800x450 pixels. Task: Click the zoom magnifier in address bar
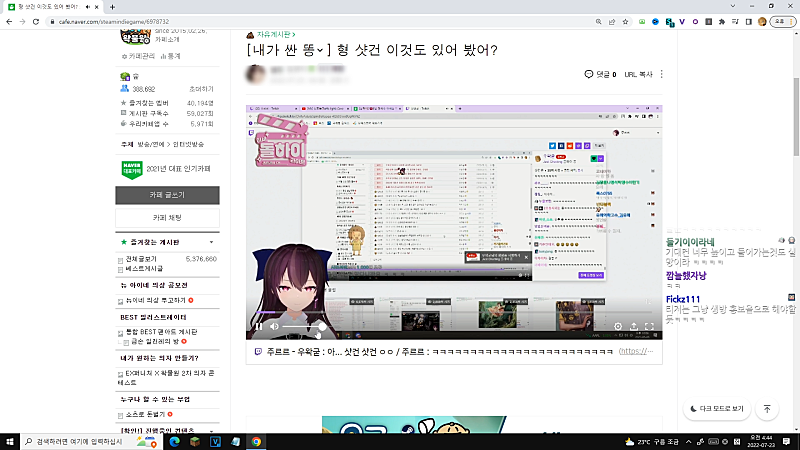pyautogui.click(x=598, y=22)
